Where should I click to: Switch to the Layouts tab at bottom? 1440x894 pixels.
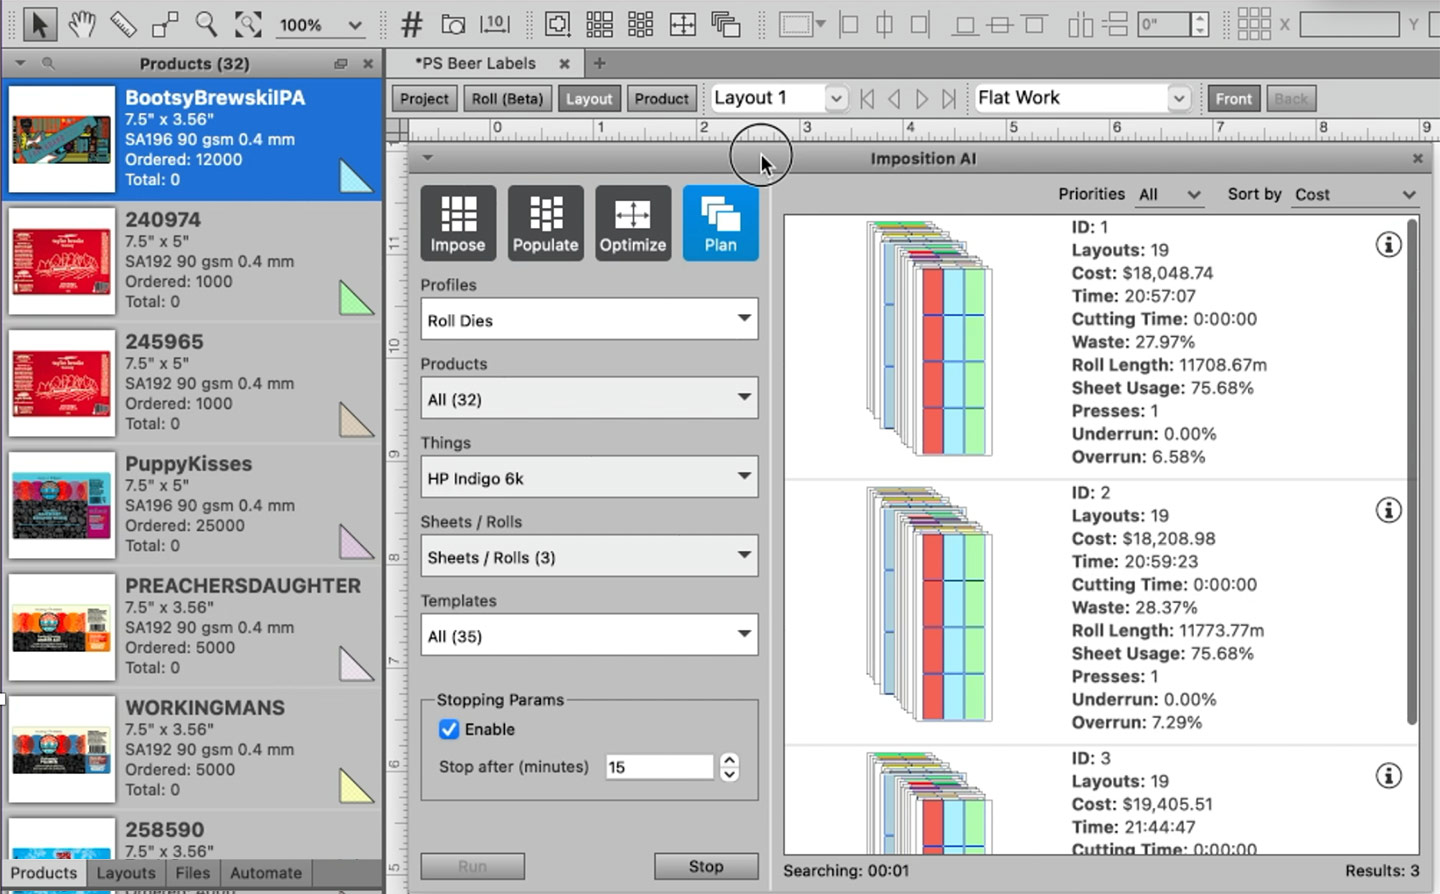[x=126, y=873]
